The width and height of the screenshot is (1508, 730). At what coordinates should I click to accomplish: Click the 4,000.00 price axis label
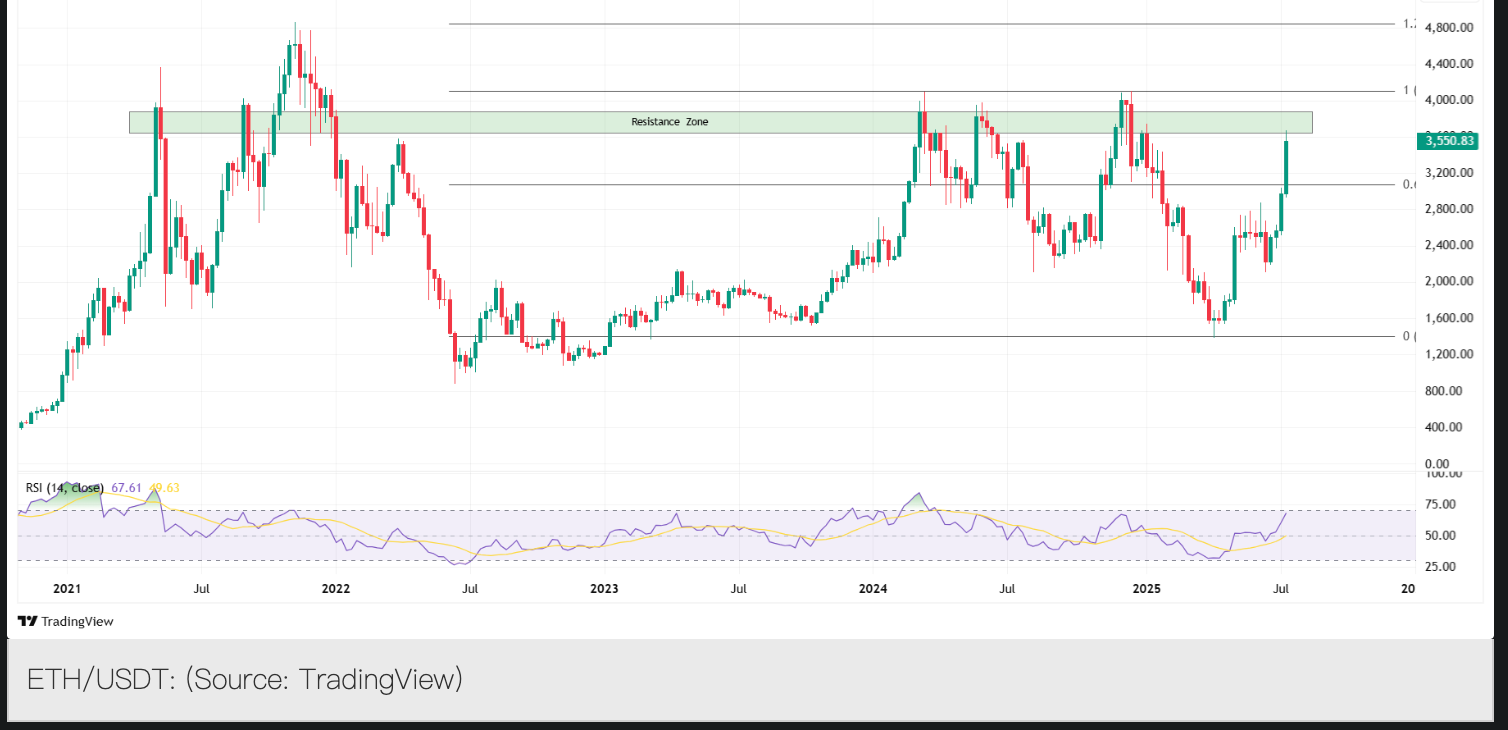(x=1450, y=100)
